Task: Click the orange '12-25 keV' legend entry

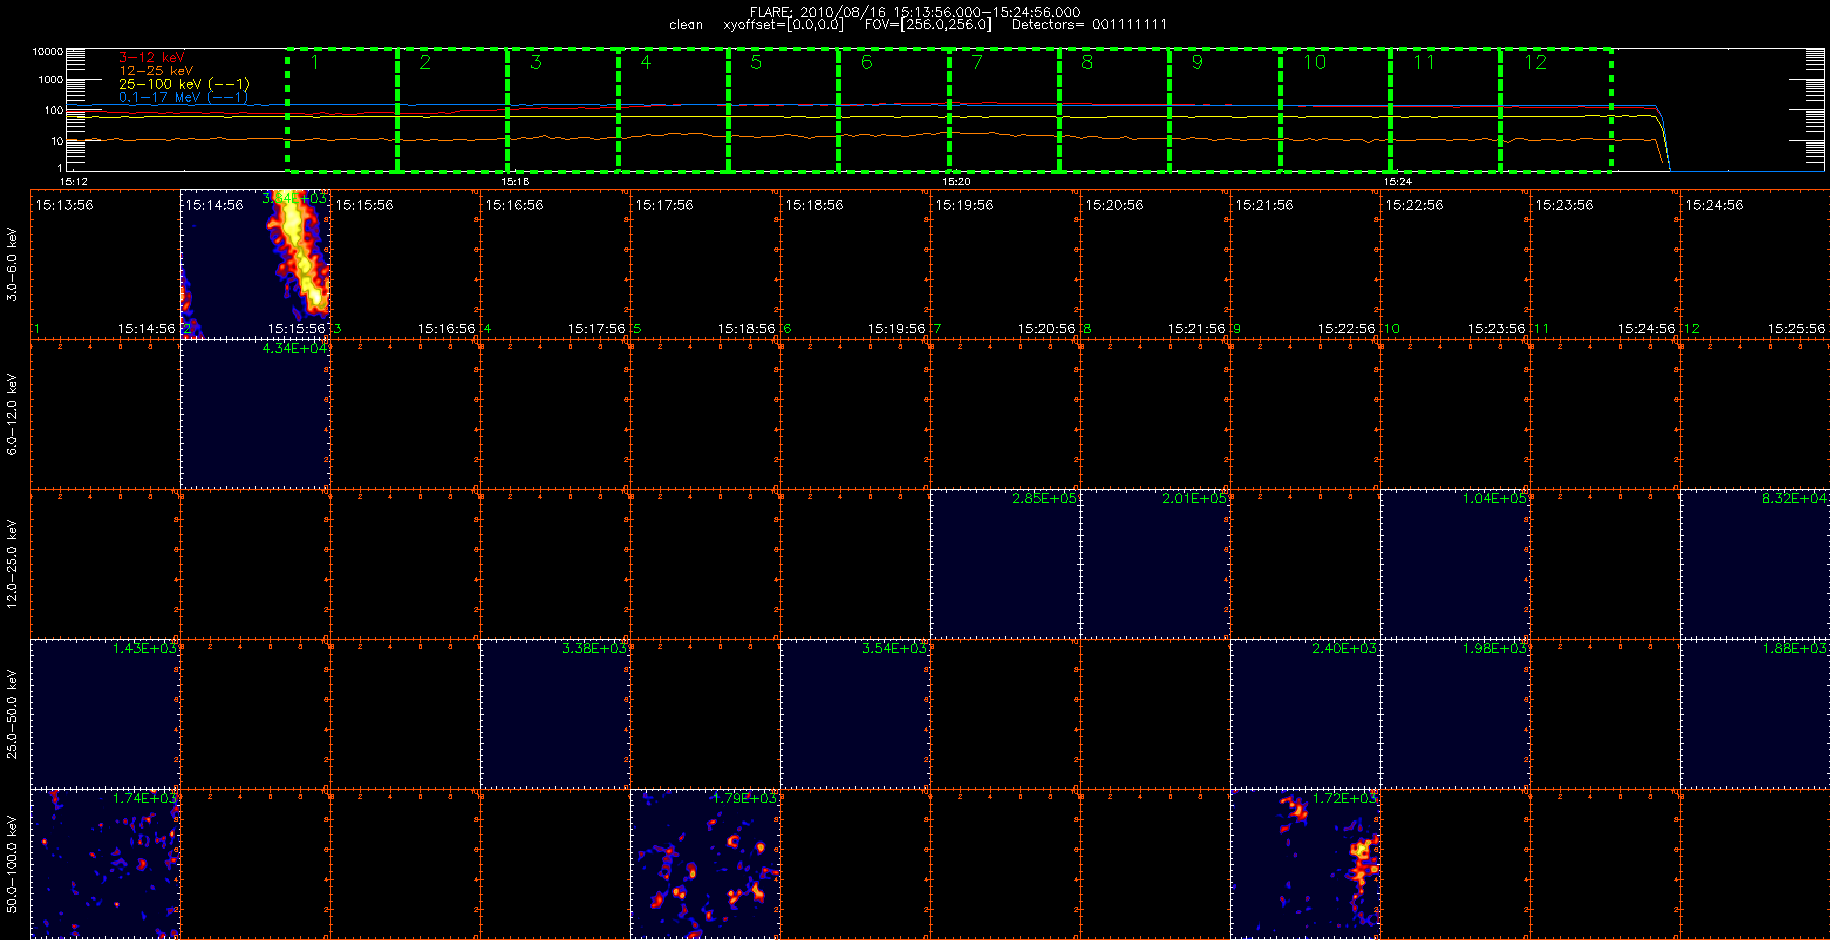Action: point(156,71)
